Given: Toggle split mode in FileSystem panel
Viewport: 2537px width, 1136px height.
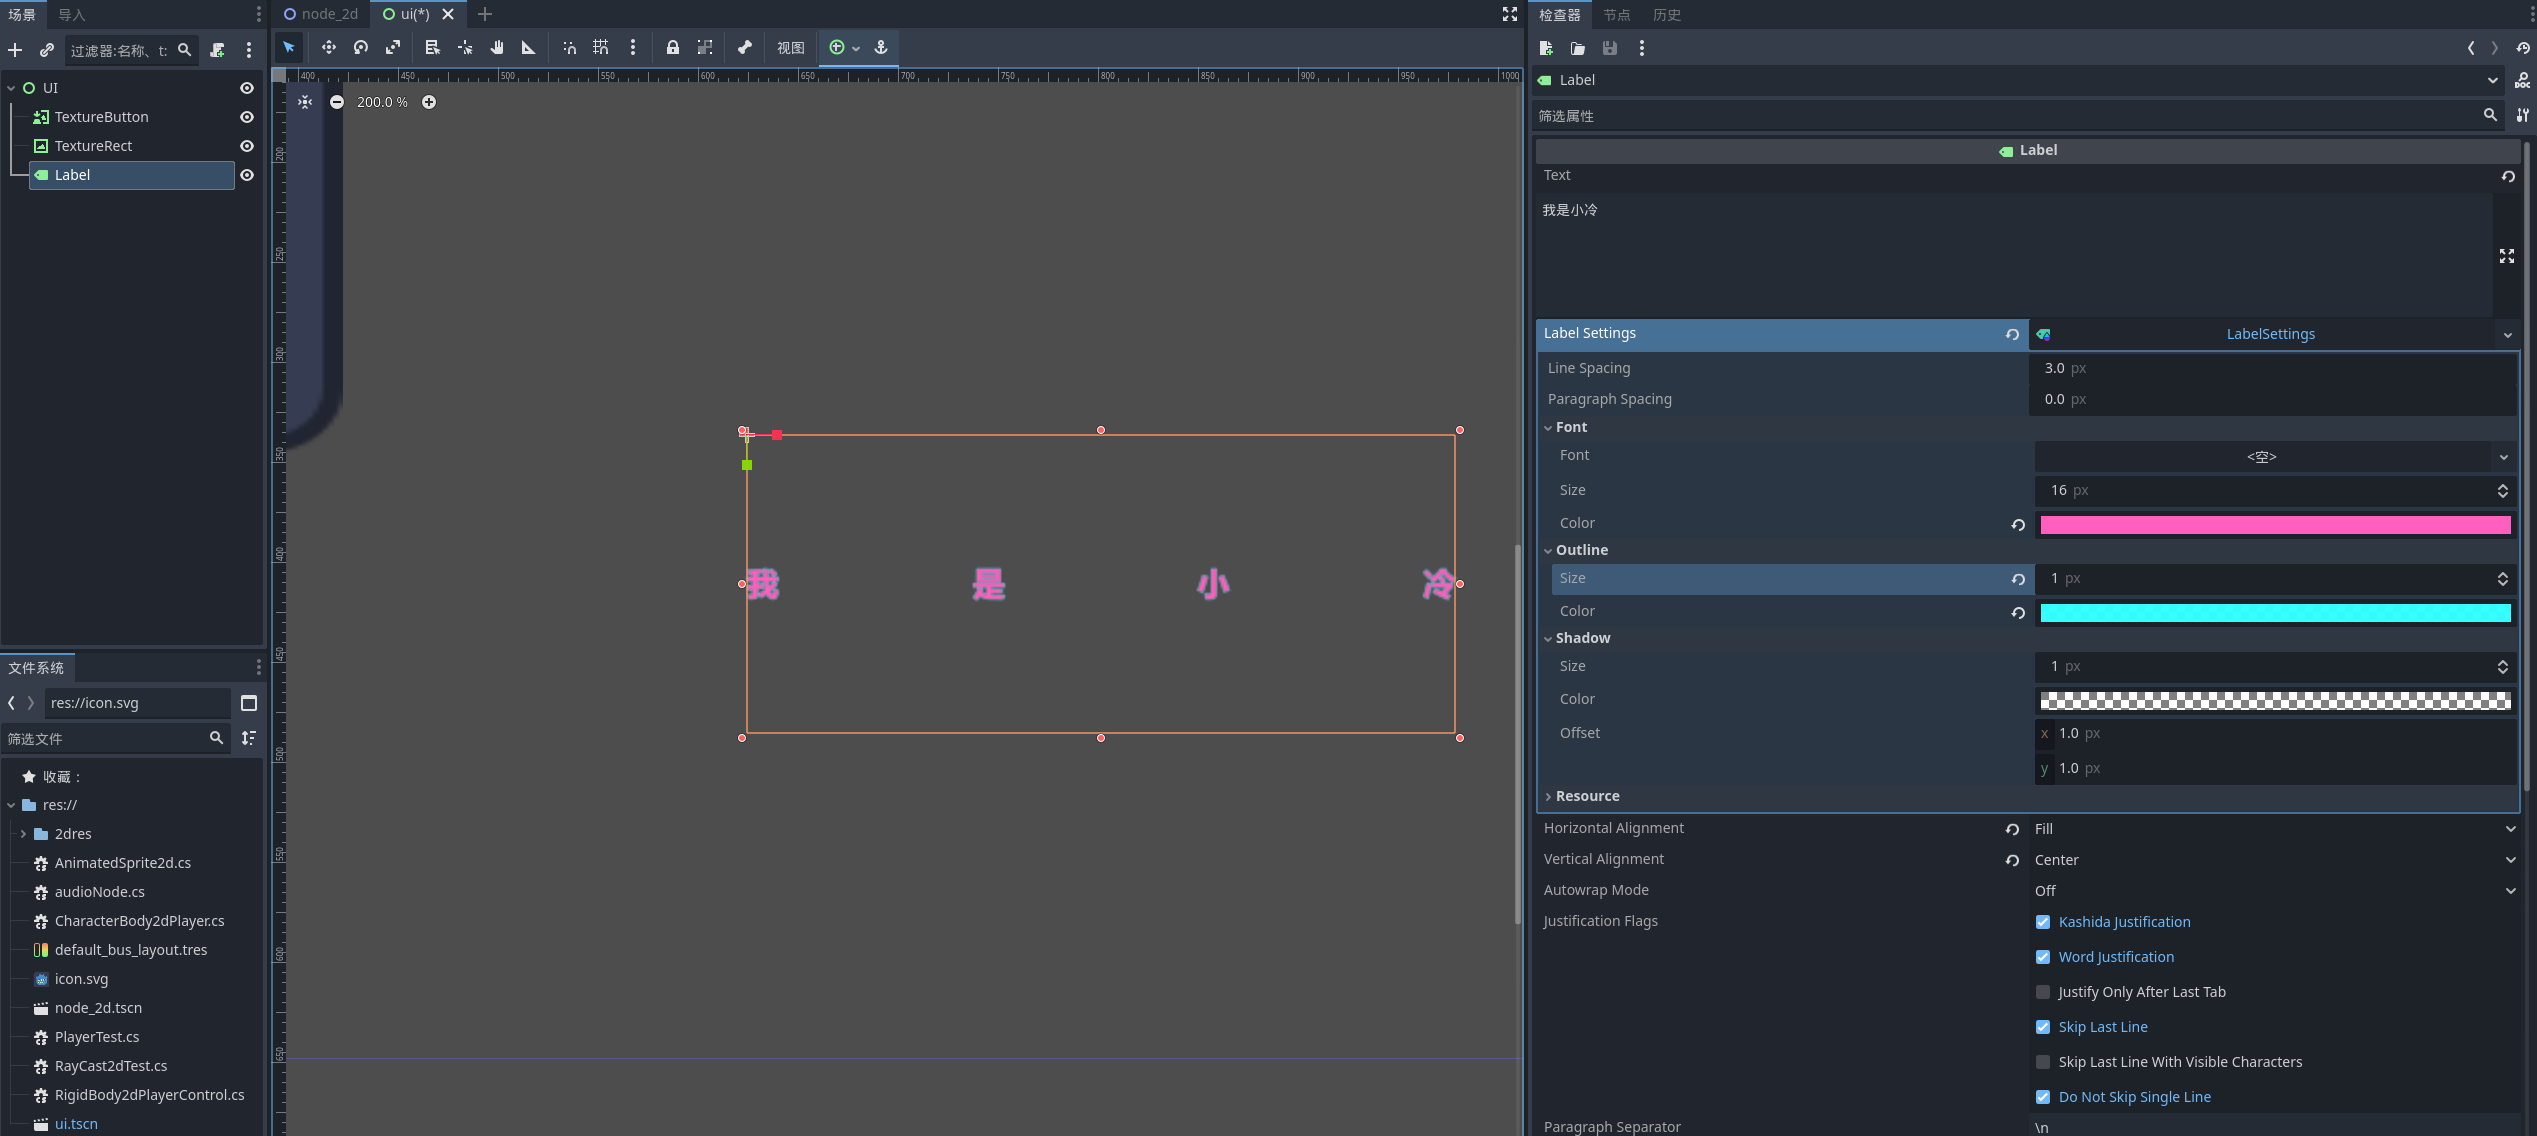Looking at the screenshot, I should pyautogui.click(x=249, y=703).
